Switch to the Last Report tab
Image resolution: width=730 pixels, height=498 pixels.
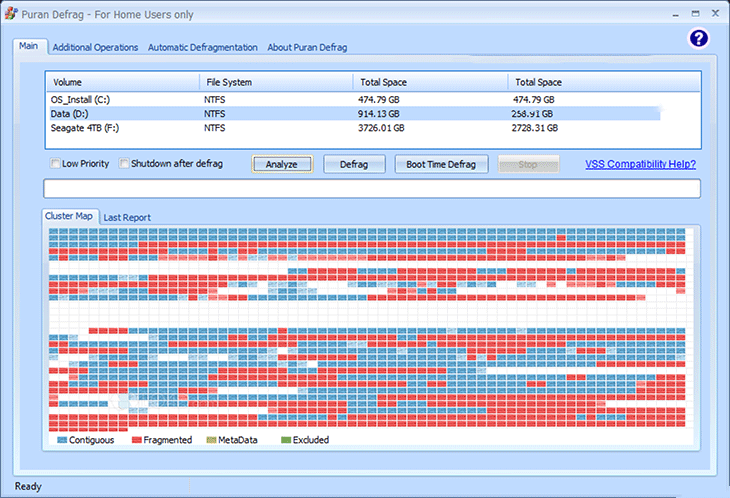(127, 217)
